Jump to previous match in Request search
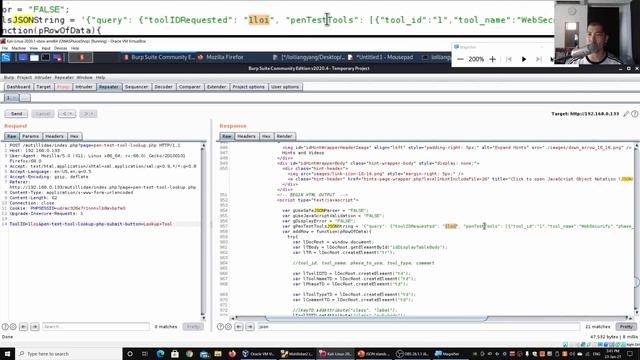Image resolution: width=640 pixels, height=360 pixels. tap(24, 327)
